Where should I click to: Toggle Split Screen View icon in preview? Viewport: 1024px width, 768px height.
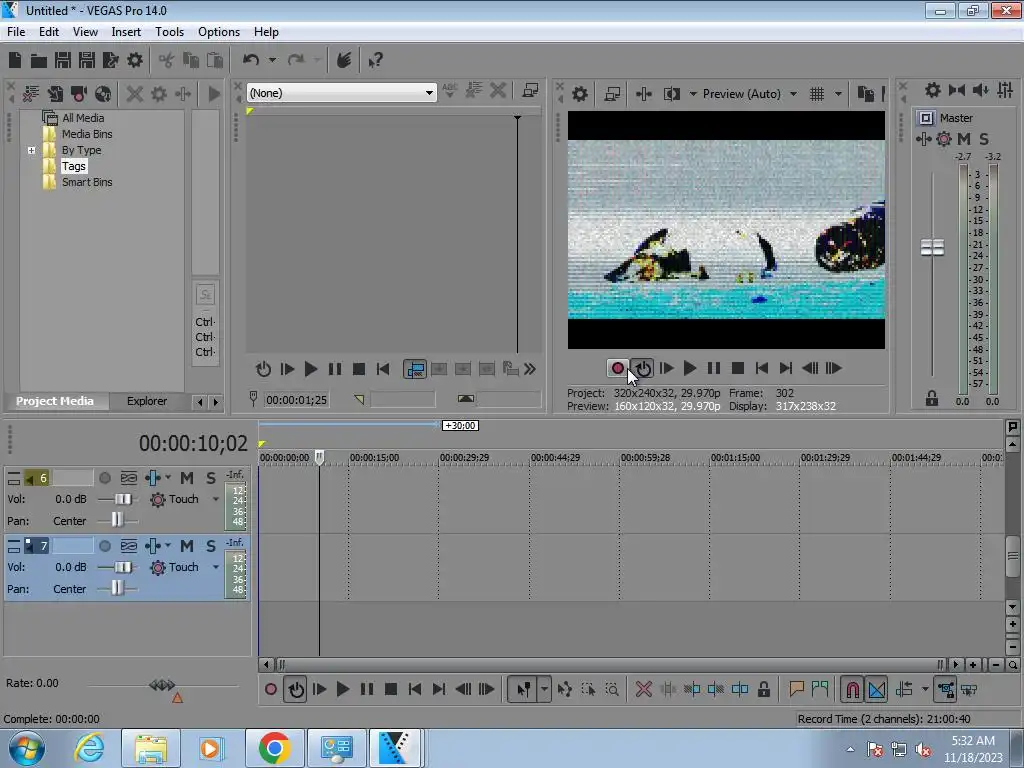click(x=672, y=94)
